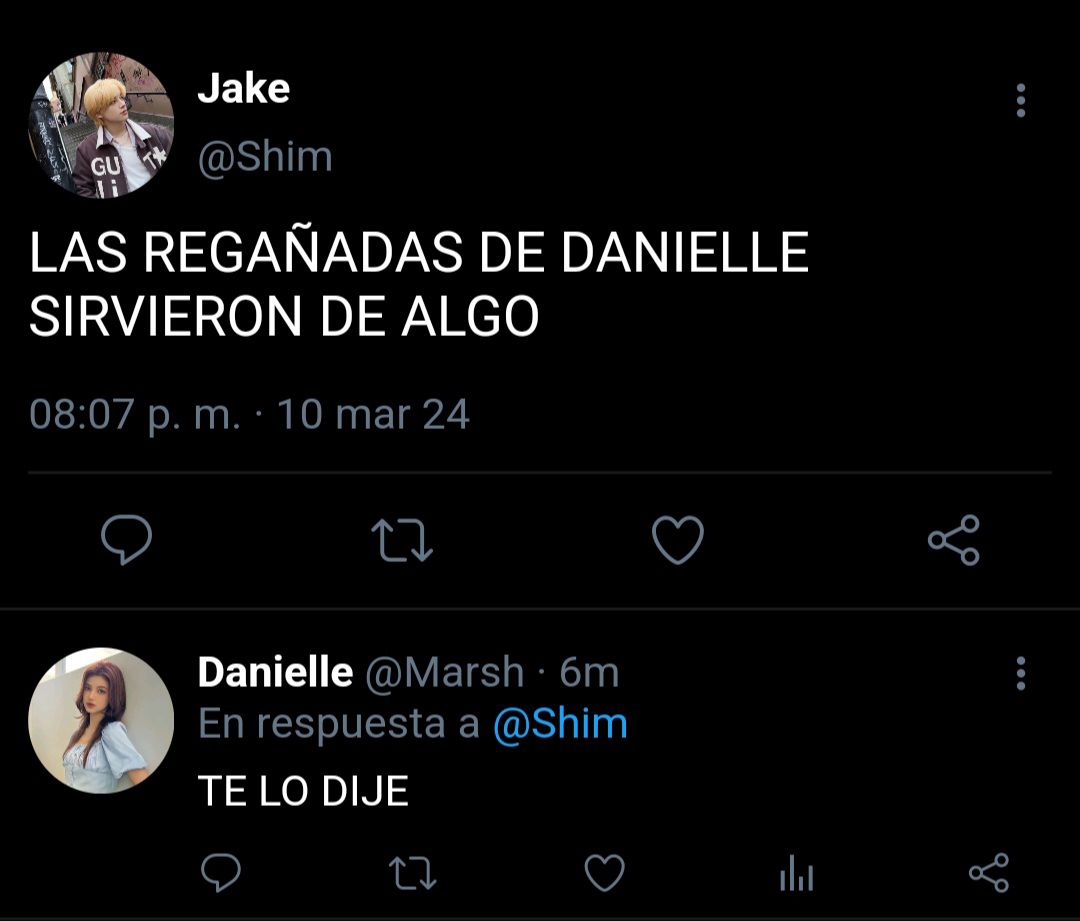This screenshot has width=1080, height=921.
Task: Open Danielle's profile picture
Action: tap(101, 721)
